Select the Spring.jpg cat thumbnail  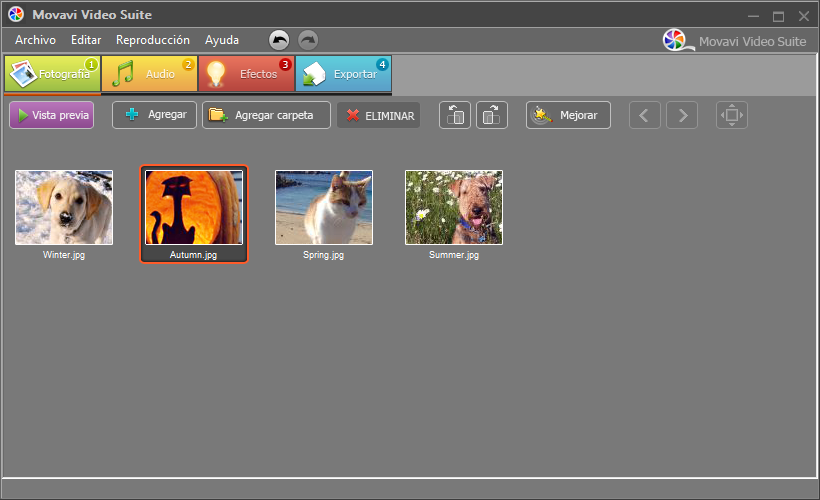point(324,207)
